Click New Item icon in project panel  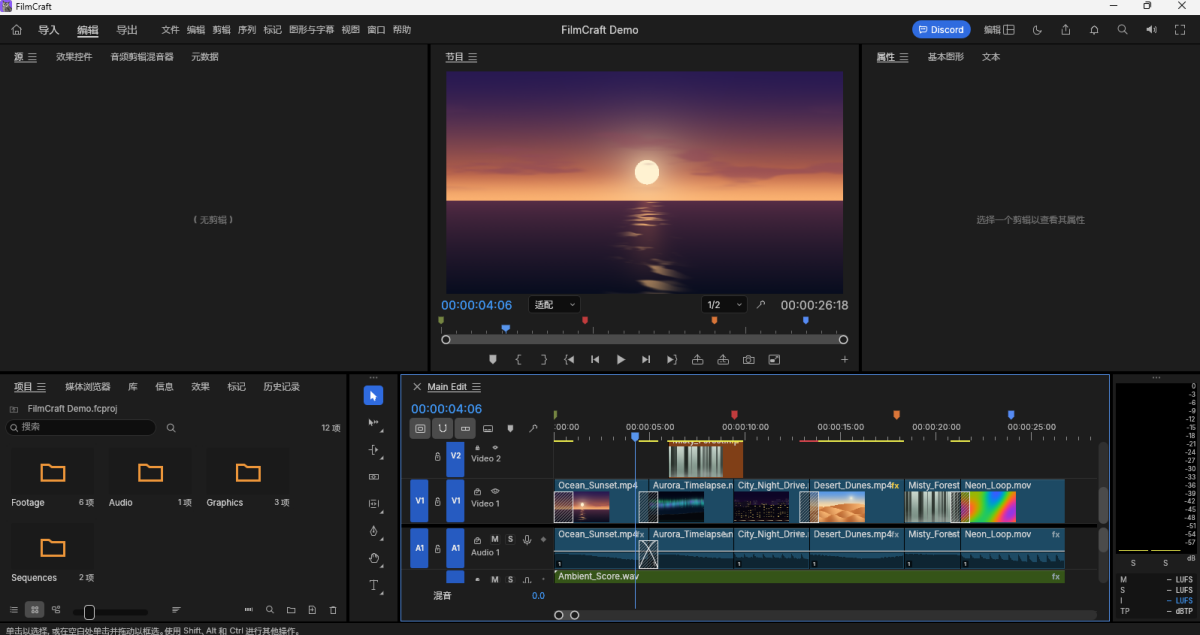(x=312, y=610)
